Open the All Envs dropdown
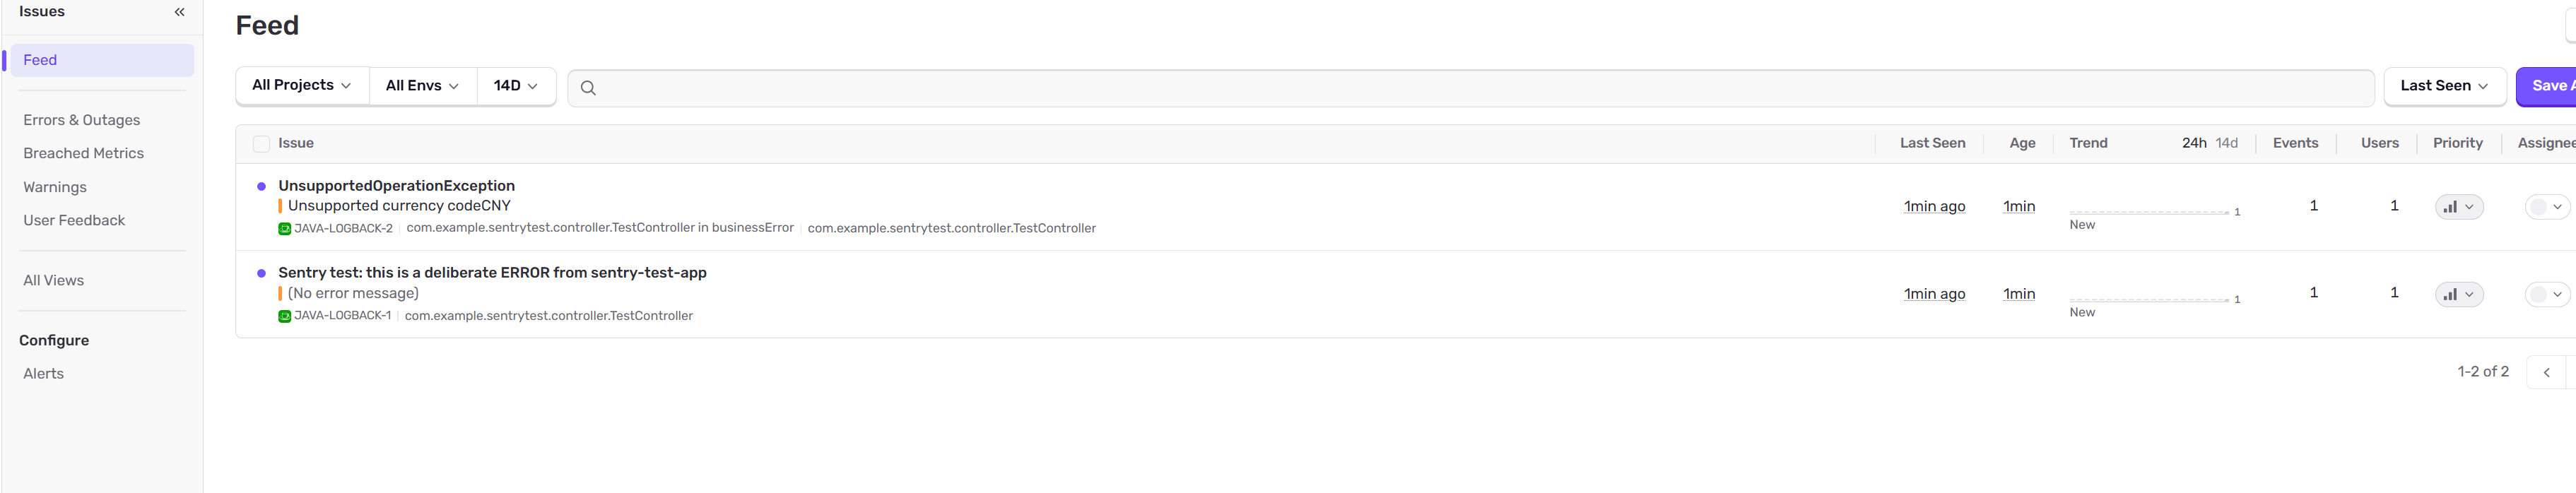Screen dimensions: 2576x493 [x=422, y=86]
